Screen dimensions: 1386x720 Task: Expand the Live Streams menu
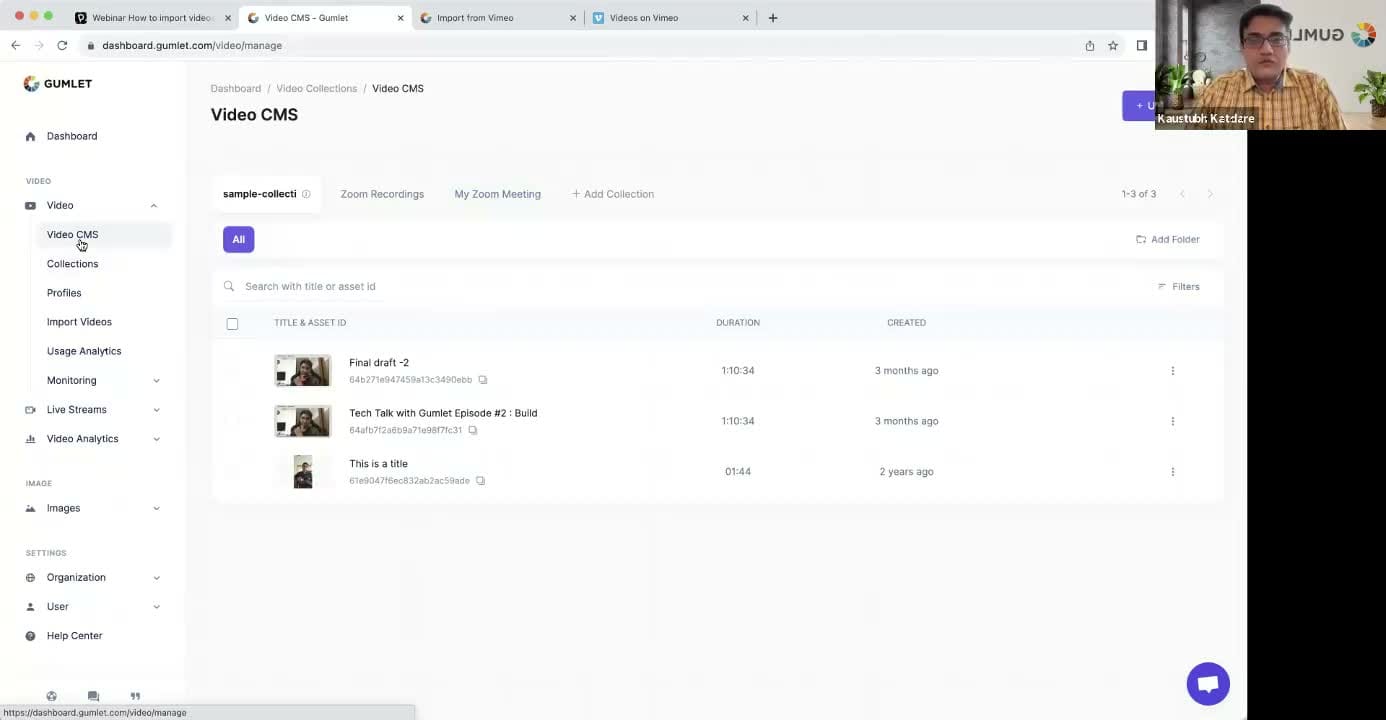coord(156,410)
